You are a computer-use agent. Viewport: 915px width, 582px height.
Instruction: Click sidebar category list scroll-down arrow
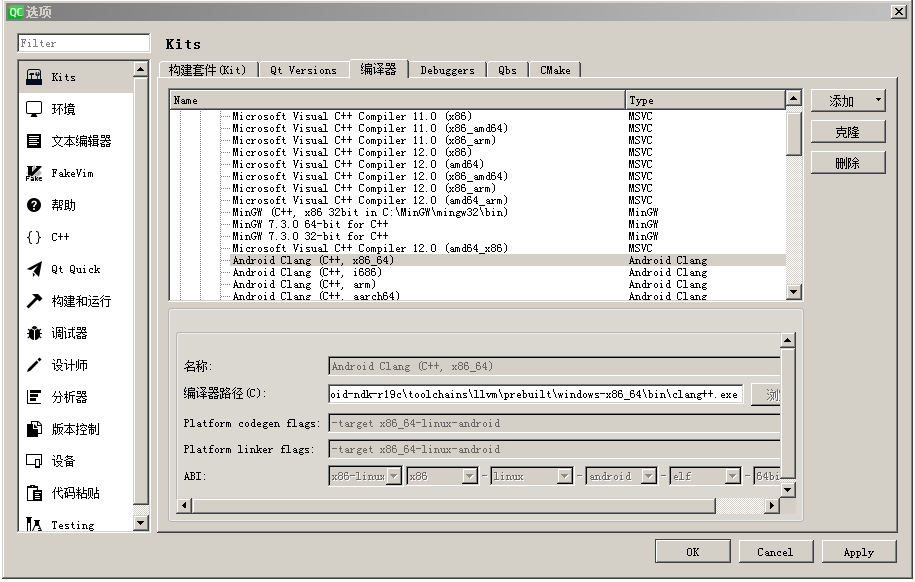pos(141,523)
